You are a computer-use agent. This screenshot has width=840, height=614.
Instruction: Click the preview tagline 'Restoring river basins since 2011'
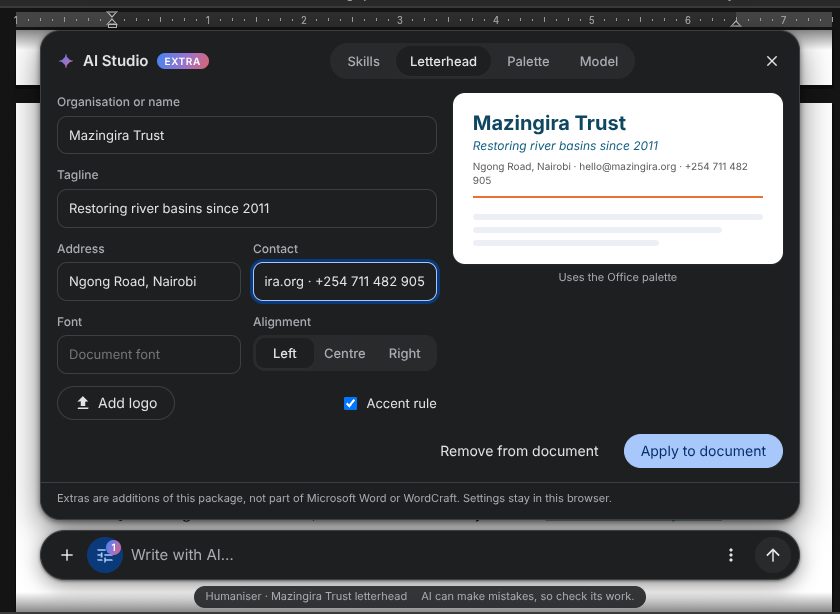pos(565,146)
